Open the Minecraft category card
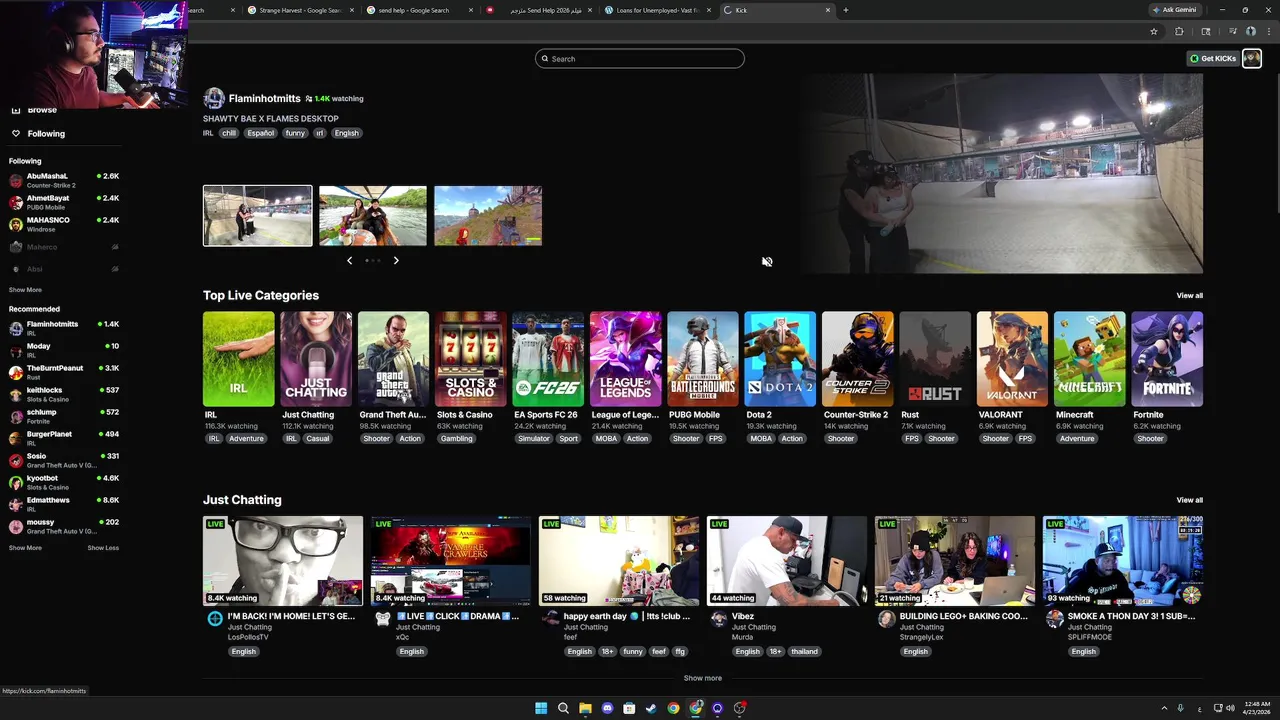 point(1090,359)
